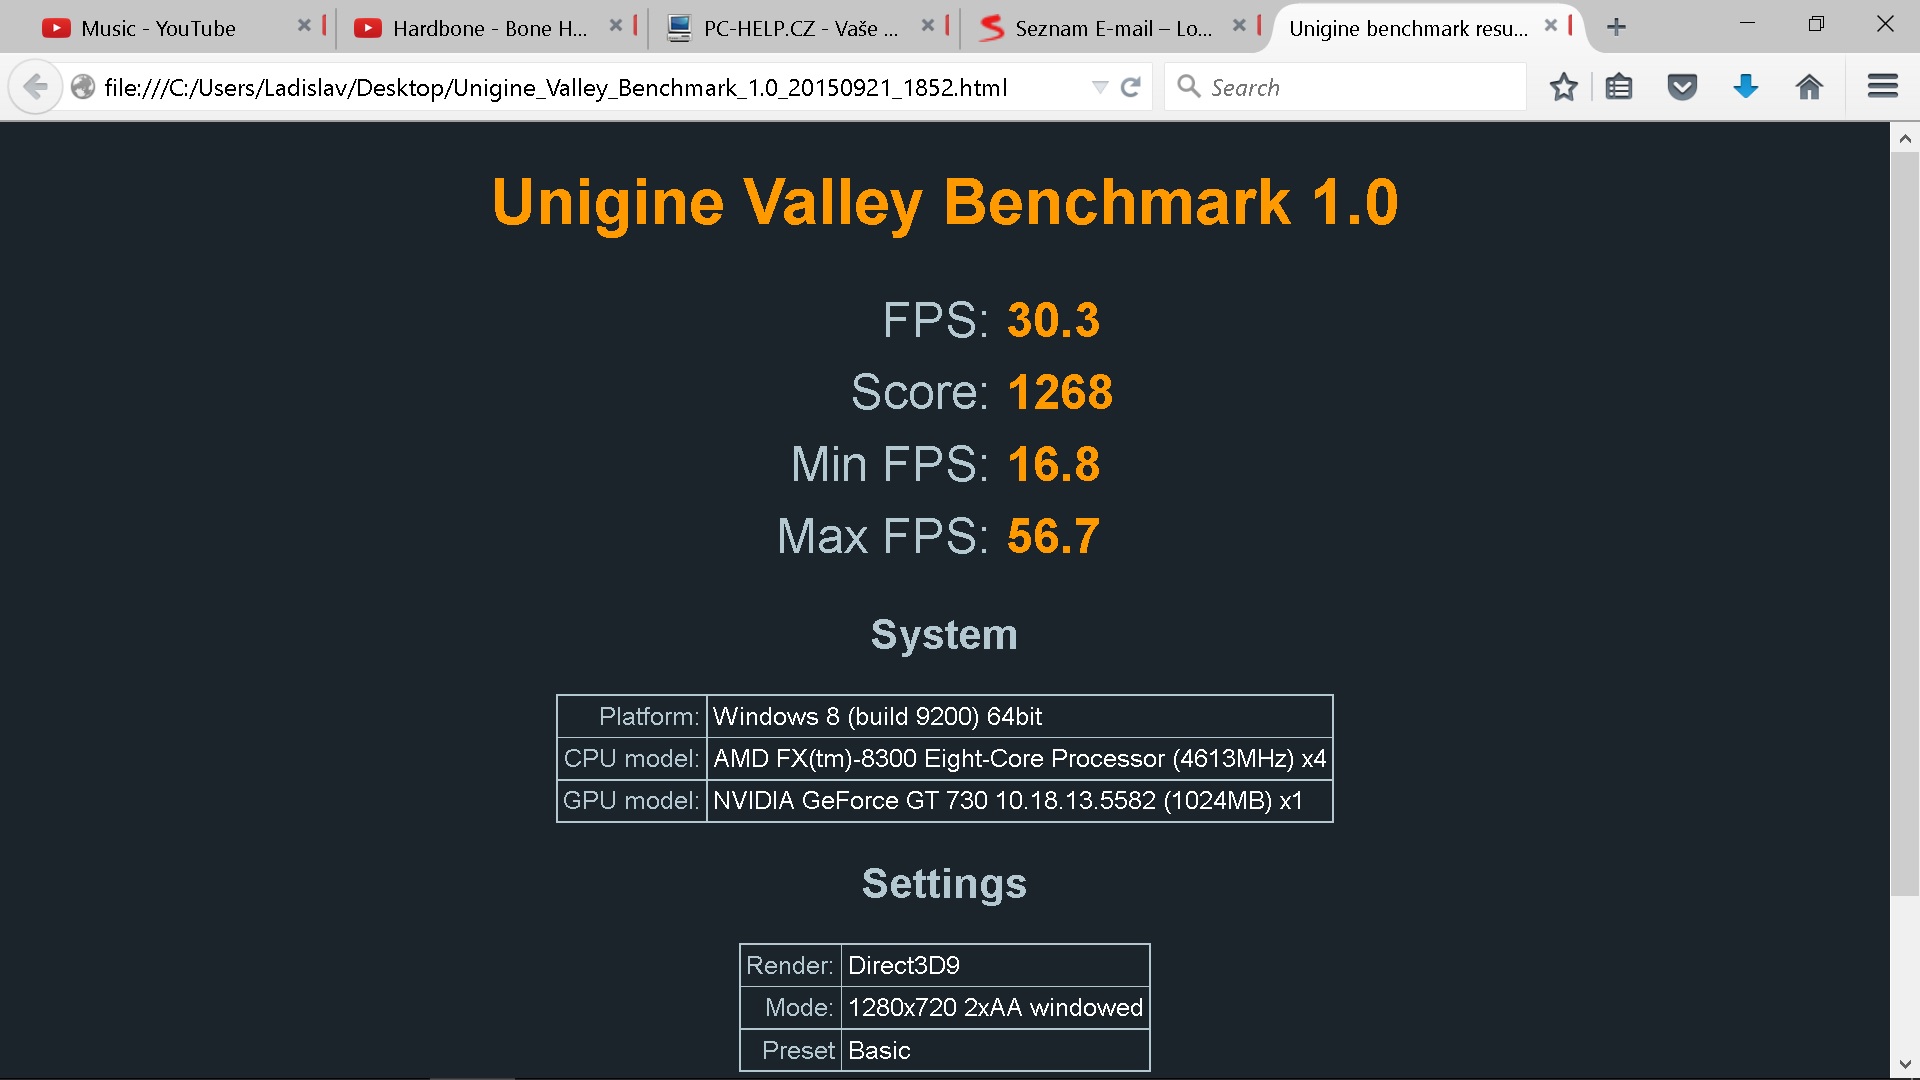Switch to Hardbone - Bone H... tab

[x=489, y=28]
